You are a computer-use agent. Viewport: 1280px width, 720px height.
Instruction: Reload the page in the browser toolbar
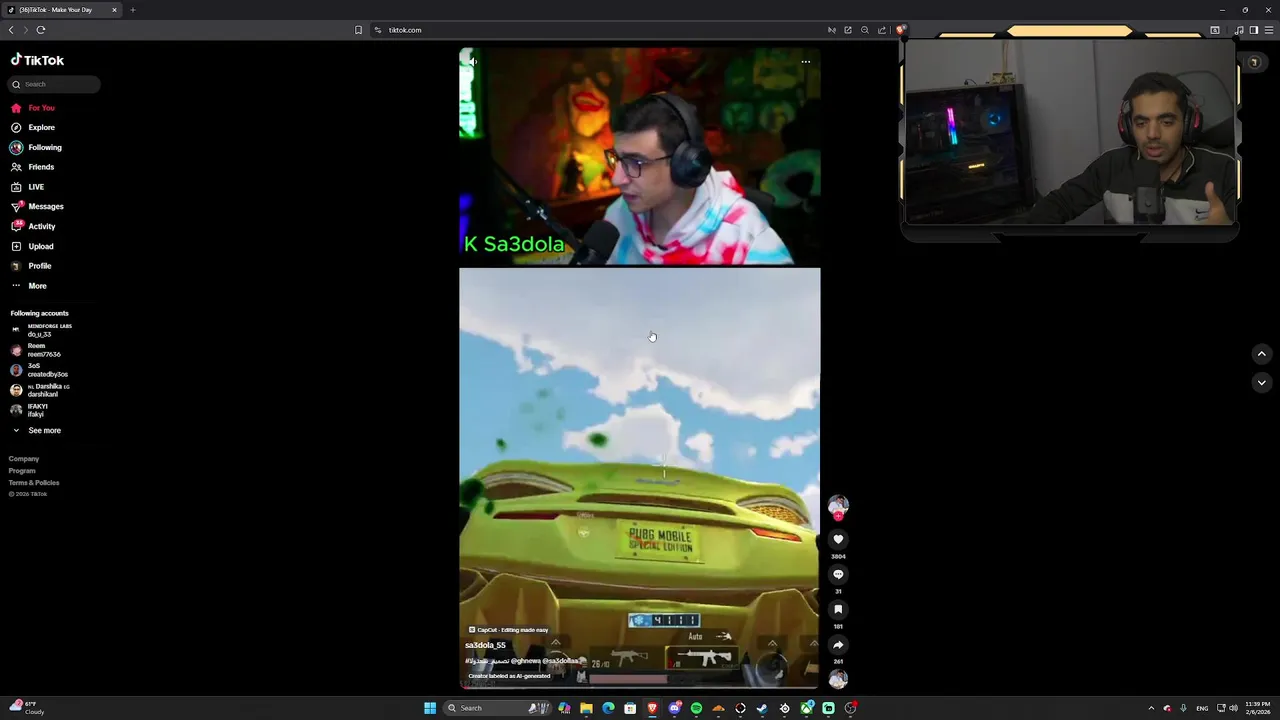pos(41,30)
